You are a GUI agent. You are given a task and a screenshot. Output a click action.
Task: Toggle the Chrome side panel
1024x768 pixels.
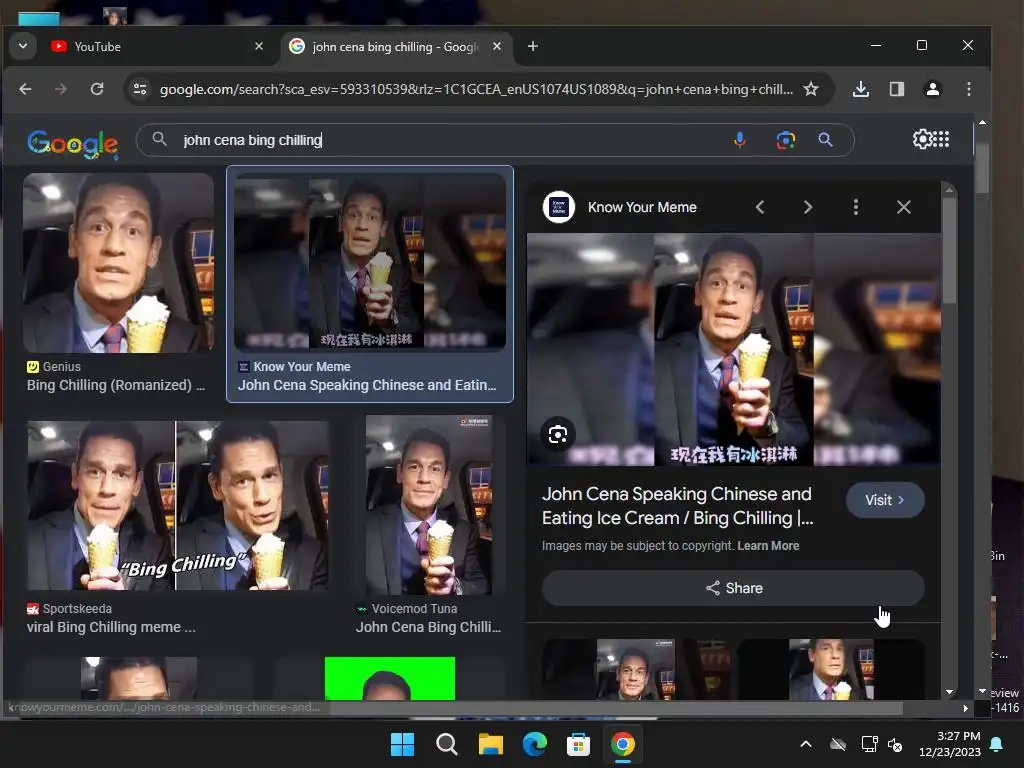point(897,89)
